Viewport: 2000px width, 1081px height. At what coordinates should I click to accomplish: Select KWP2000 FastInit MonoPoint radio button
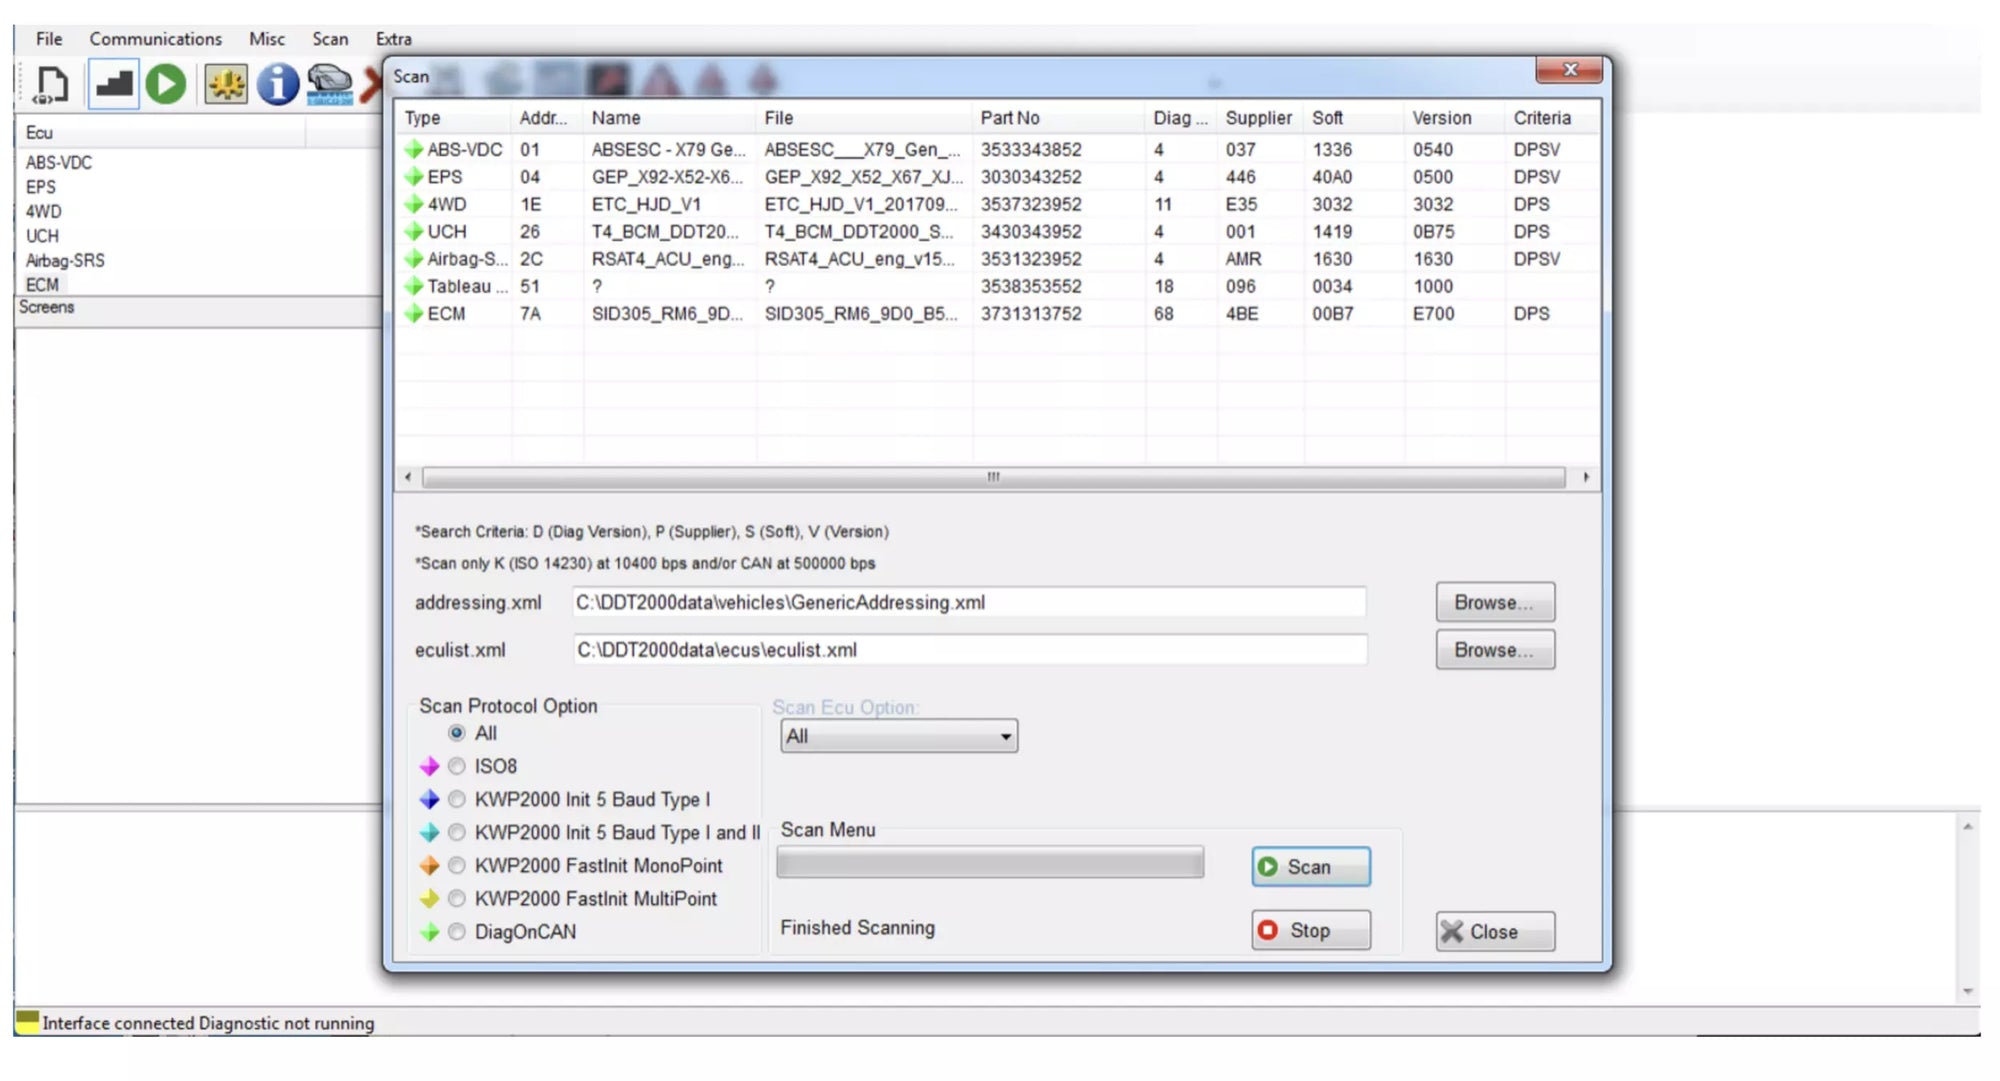click(456, 865)
